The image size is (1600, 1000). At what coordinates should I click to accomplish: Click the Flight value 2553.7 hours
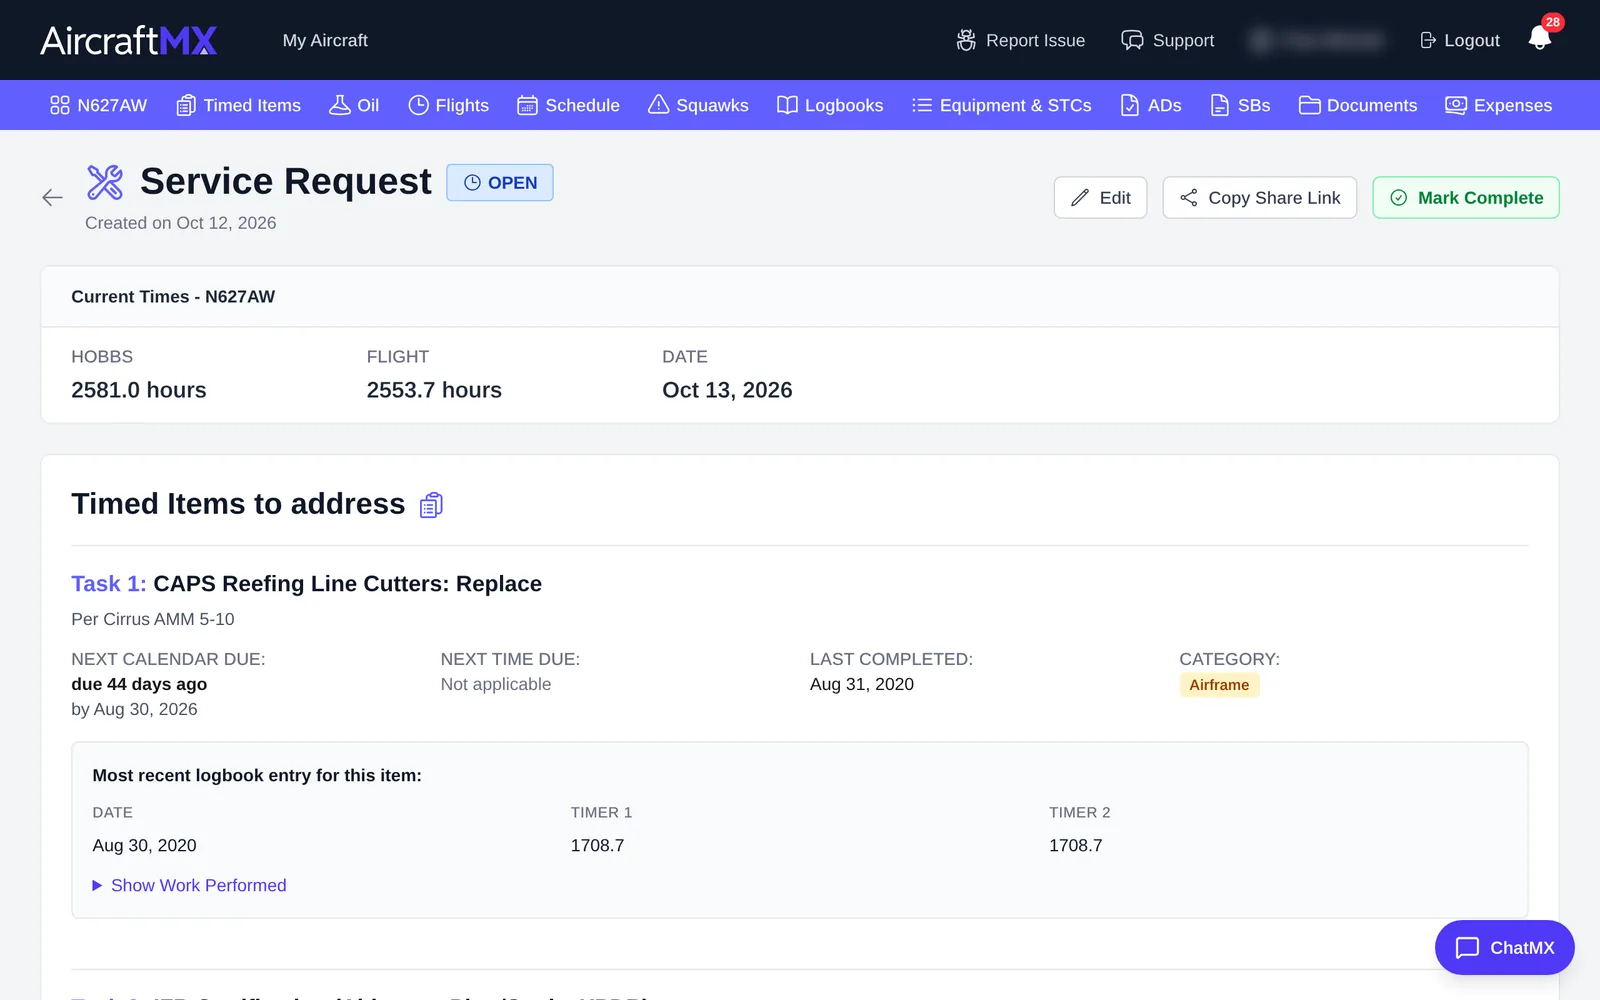[x=434, y=390]
